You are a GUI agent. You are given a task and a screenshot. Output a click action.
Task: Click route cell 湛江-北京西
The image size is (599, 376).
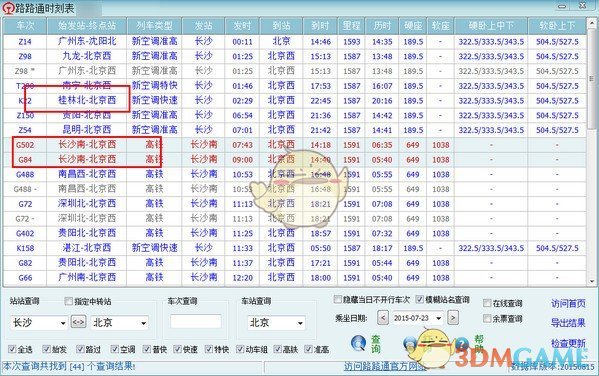pyautogui.click(x=87, y=248)
